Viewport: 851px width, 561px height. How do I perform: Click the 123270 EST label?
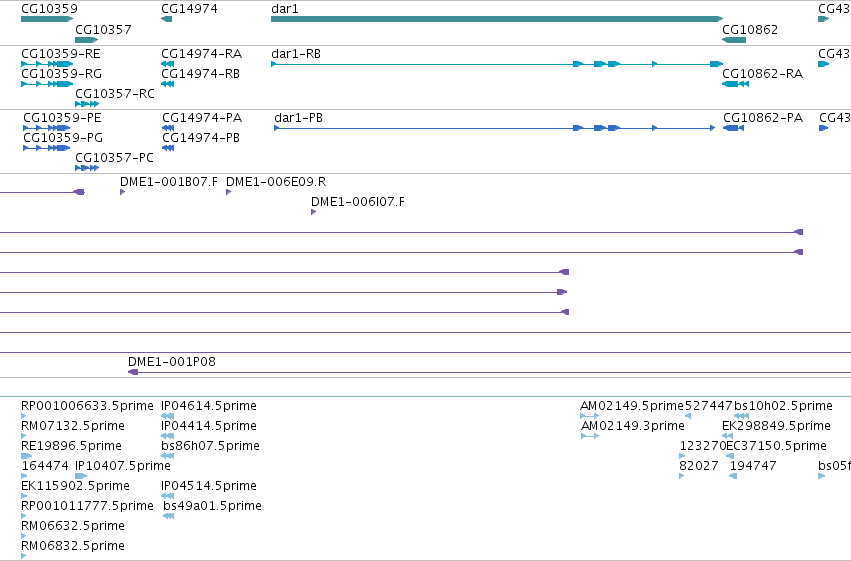tap(702, 446)
